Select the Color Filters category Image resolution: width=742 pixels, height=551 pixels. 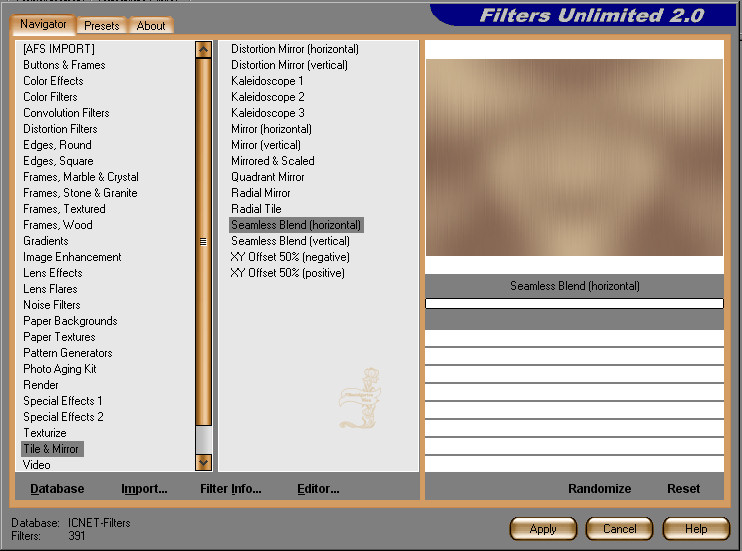(51, 97)
